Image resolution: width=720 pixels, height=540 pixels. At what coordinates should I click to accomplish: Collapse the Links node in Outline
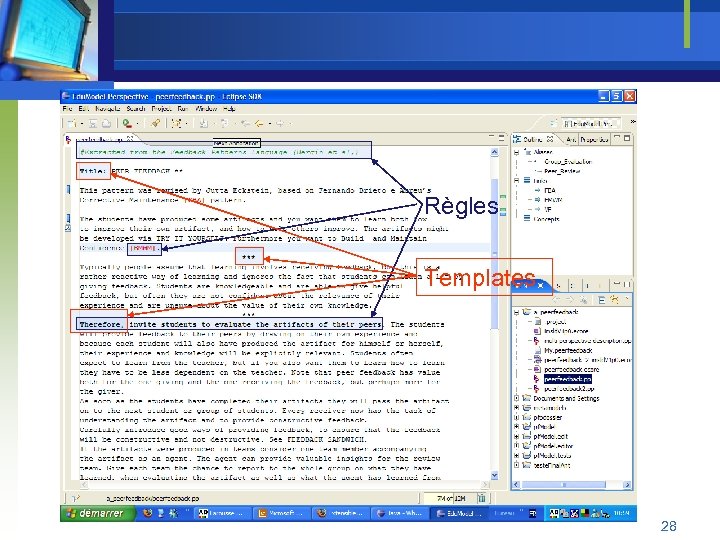517,181
